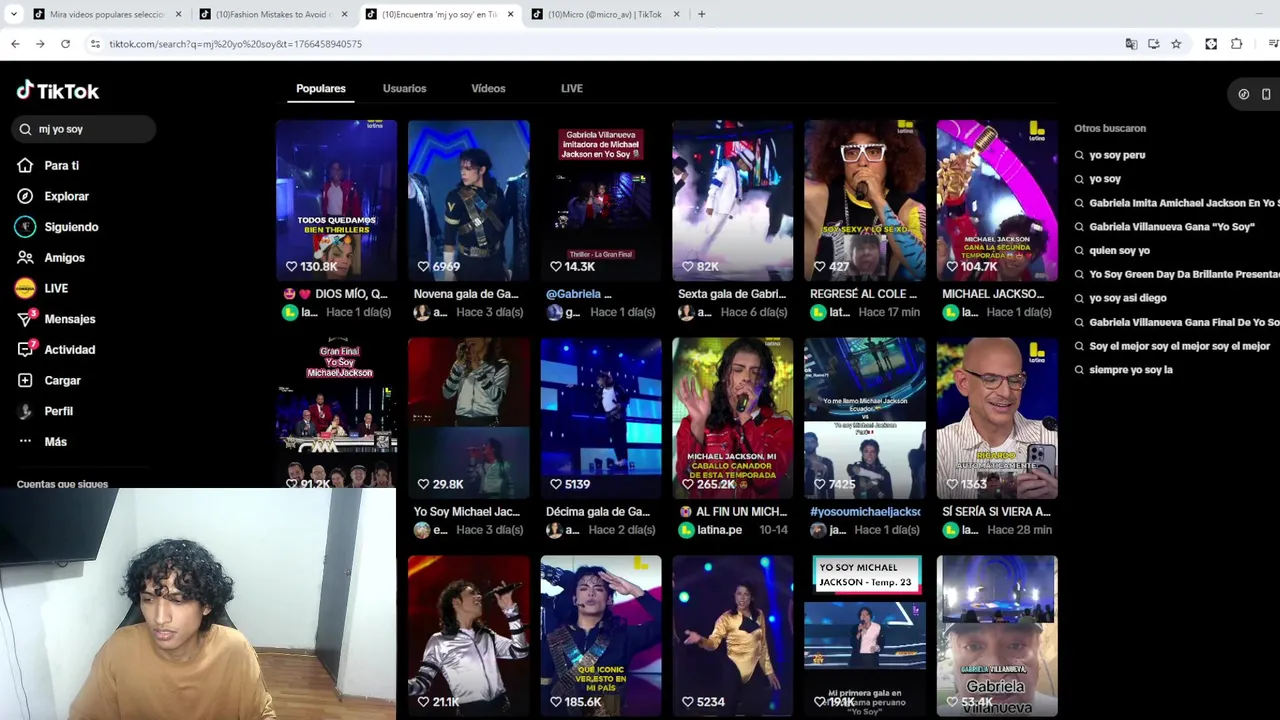Click '@Gabriela ...' mention caption
The image size is (1280, 720).
(x=578, y=294)
